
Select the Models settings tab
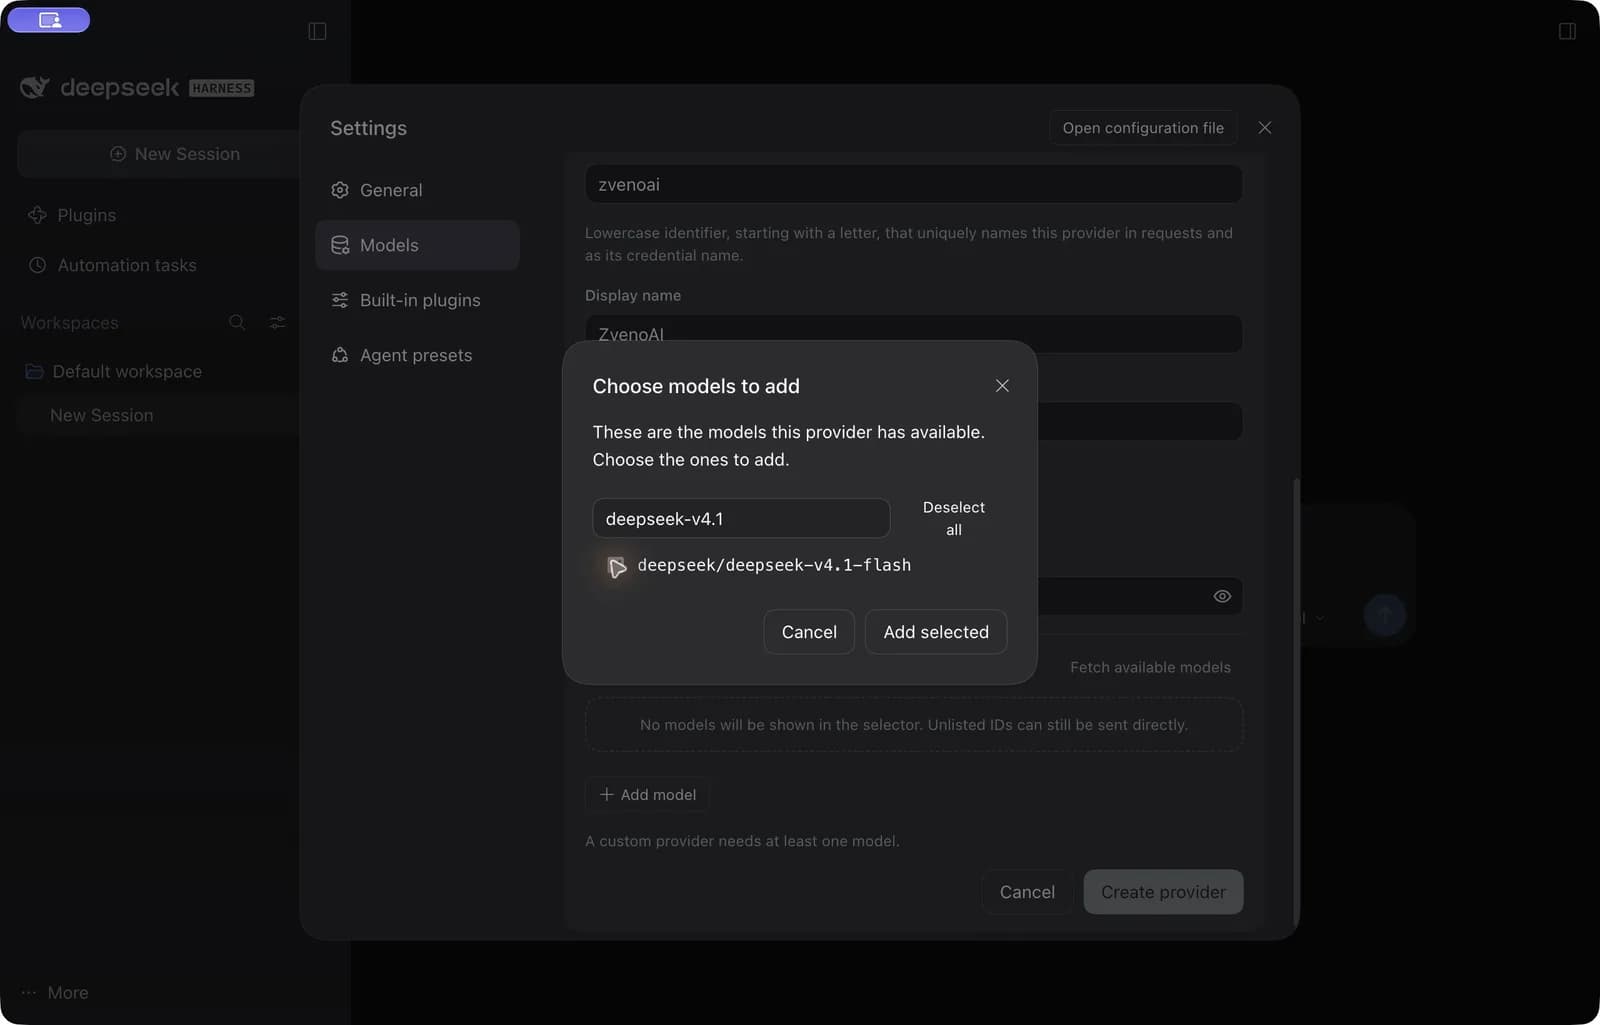tap(417, 245)
